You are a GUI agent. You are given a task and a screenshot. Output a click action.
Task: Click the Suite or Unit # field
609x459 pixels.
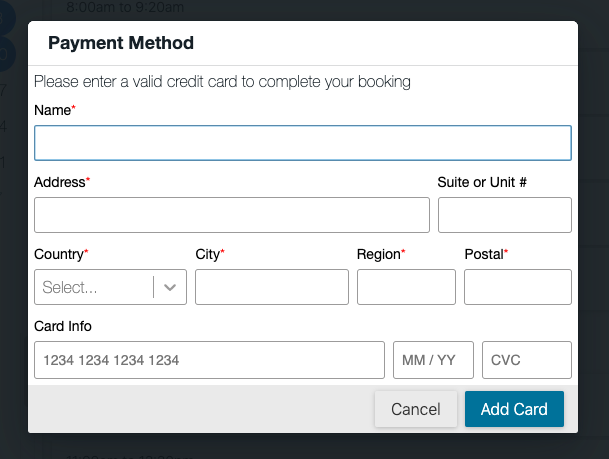point(504,215)
